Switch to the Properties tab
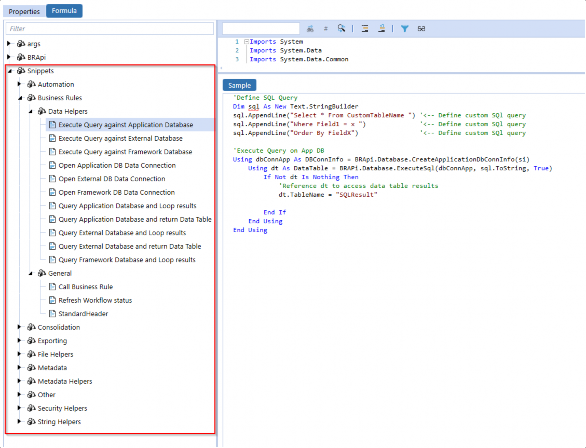The width and height of the screenshot is (586, 448). click(24, 11)
